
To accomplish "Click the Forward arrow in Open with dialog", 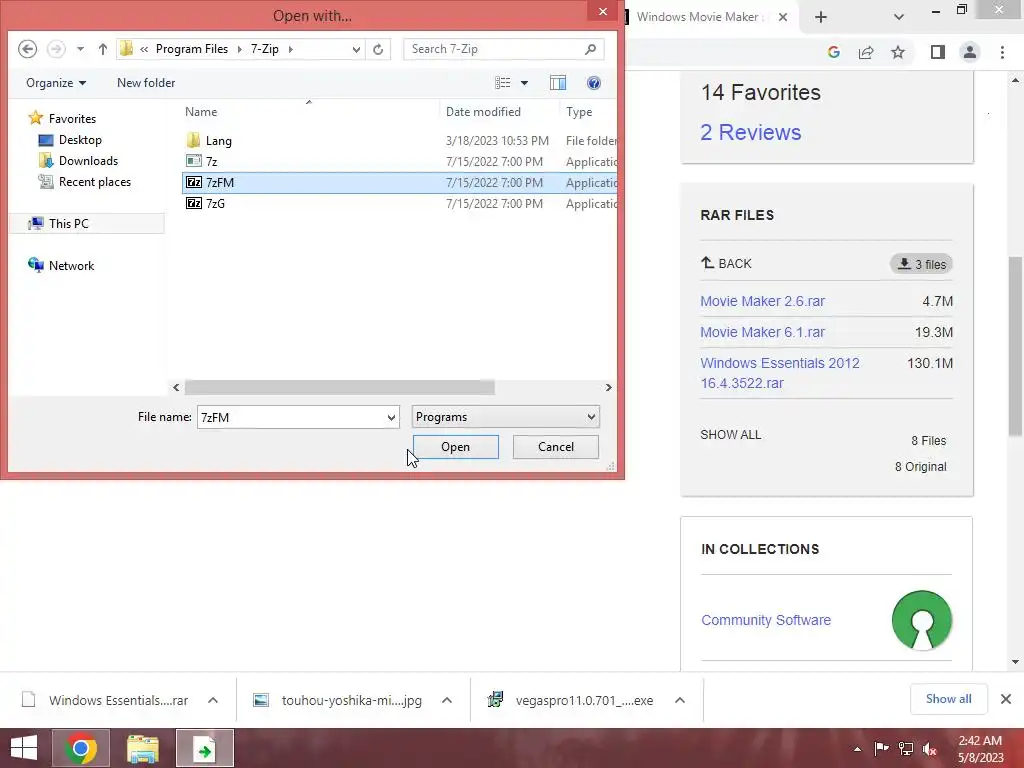I will (x=56, y=49).
